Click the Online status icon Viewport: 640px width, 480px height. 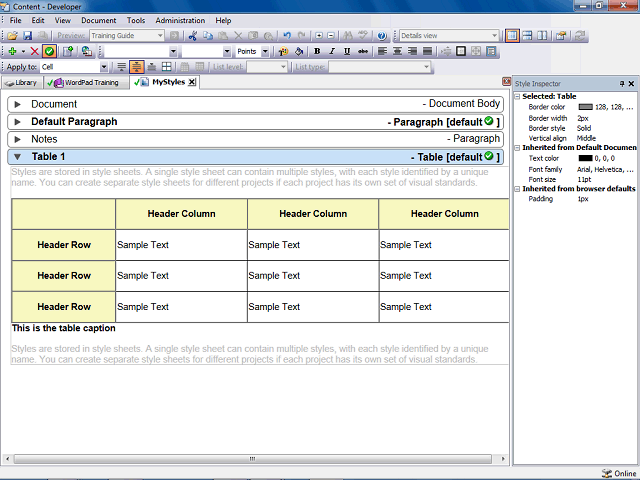click(x=607, y=473)
